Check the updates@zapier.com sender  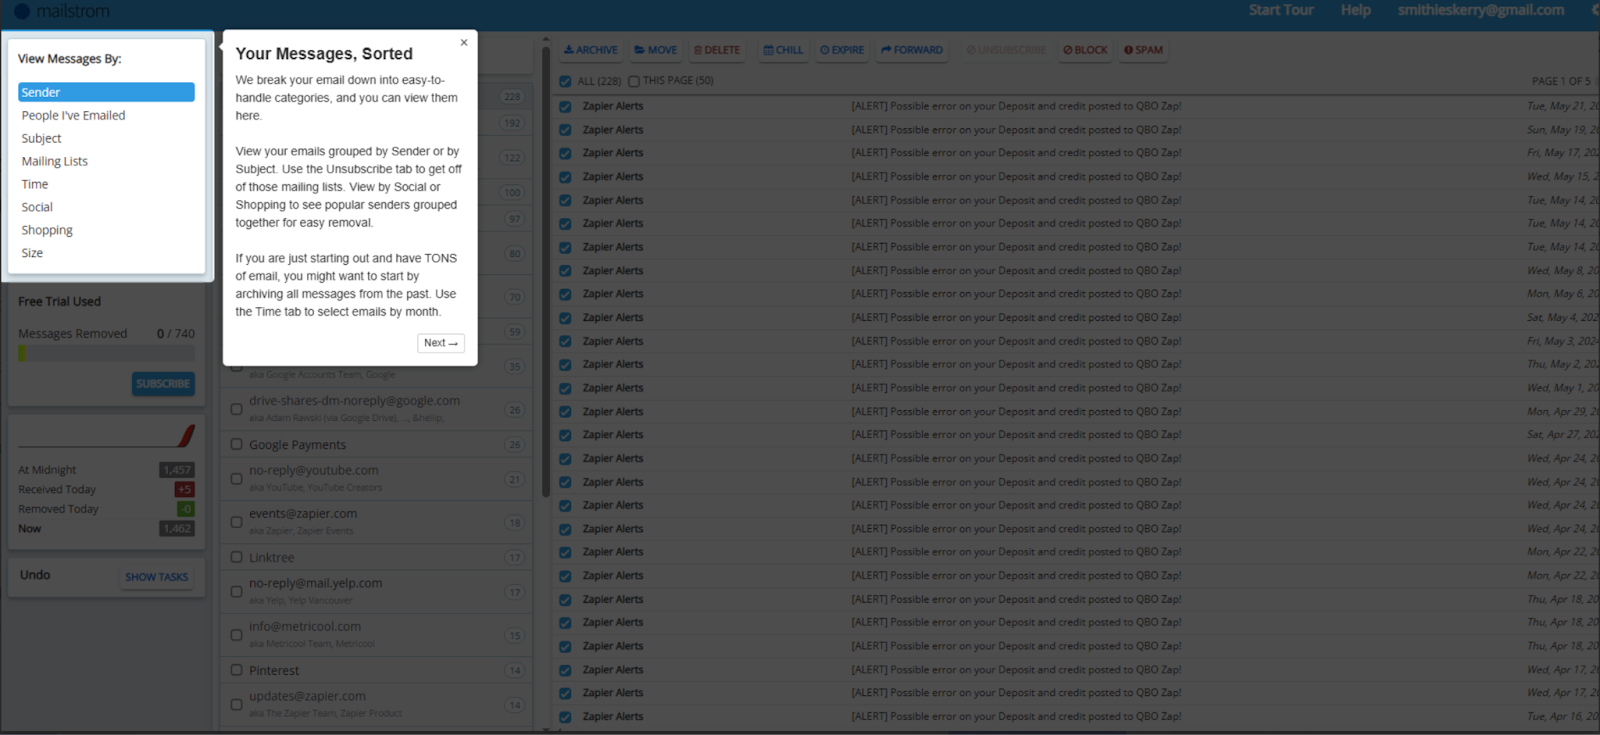pos(237,705)
